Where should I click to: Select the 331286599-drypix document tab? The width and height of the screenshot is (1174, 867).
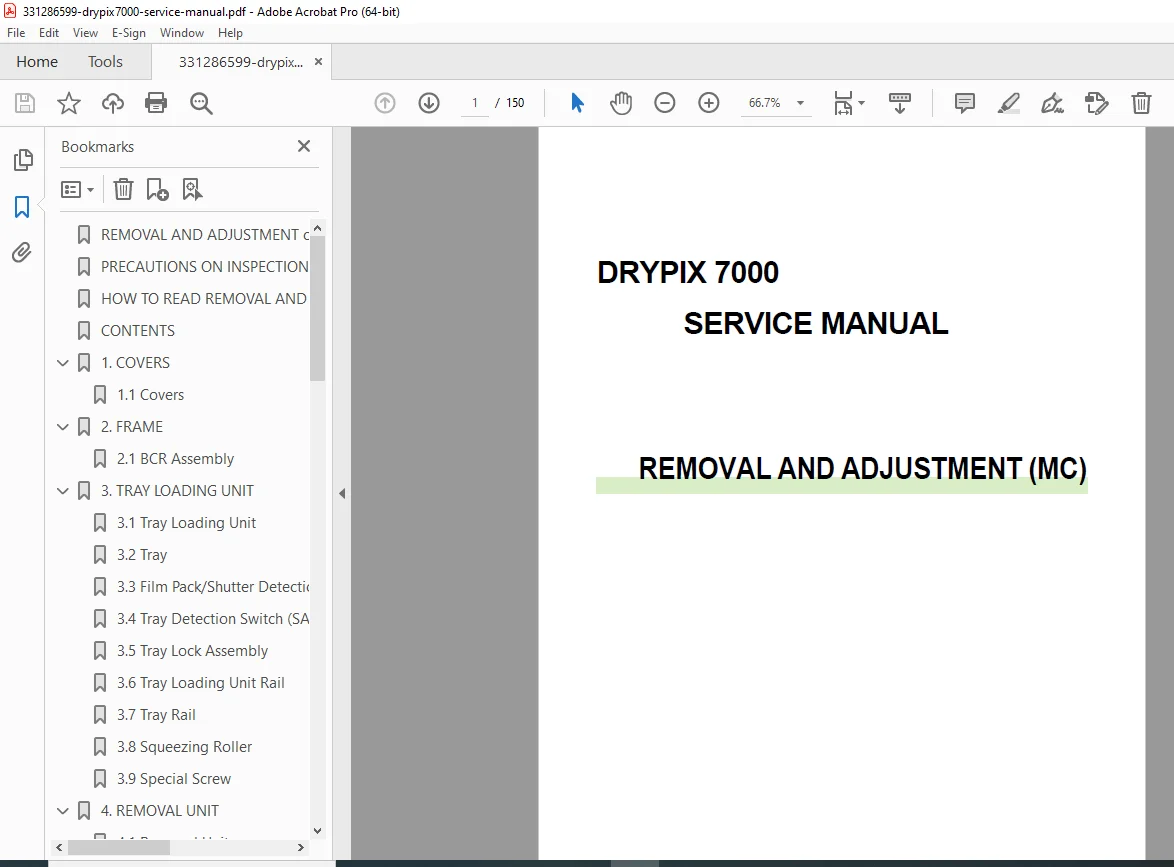point(240,62)
